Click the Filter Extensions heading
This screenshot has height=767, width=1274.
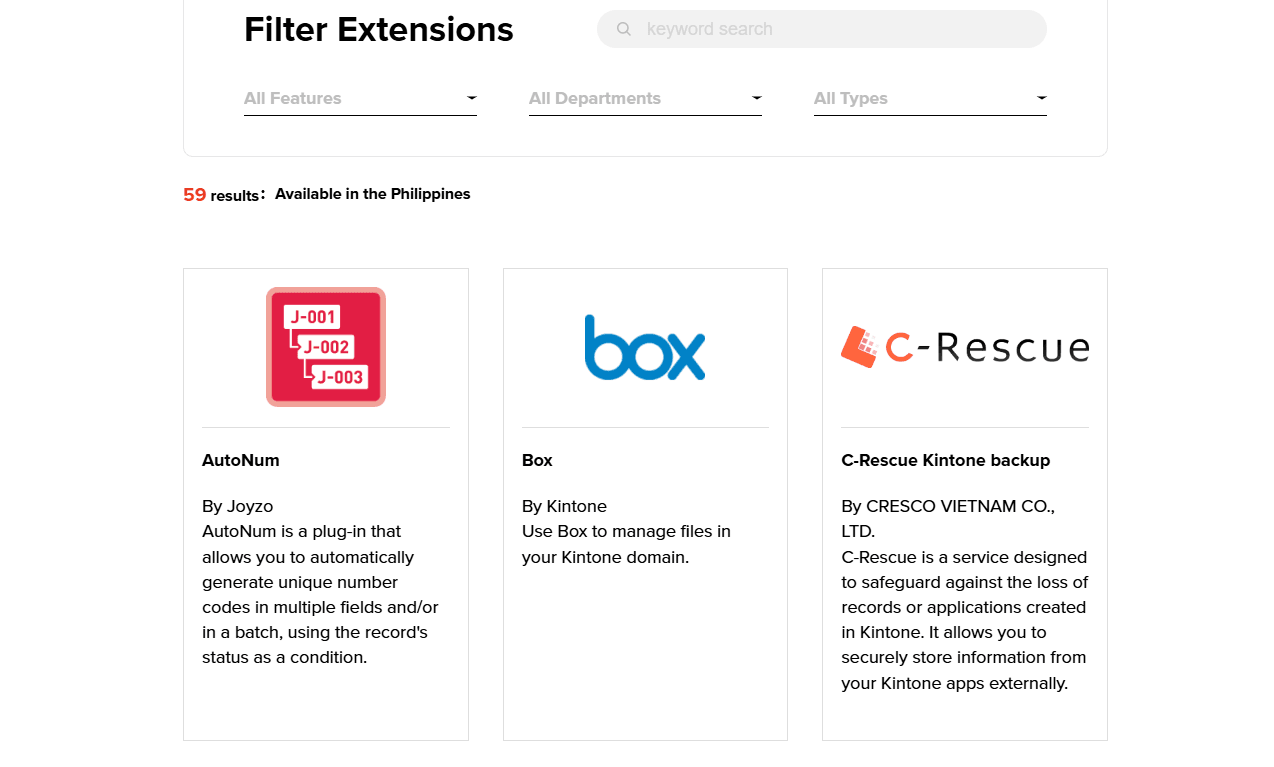379,30
